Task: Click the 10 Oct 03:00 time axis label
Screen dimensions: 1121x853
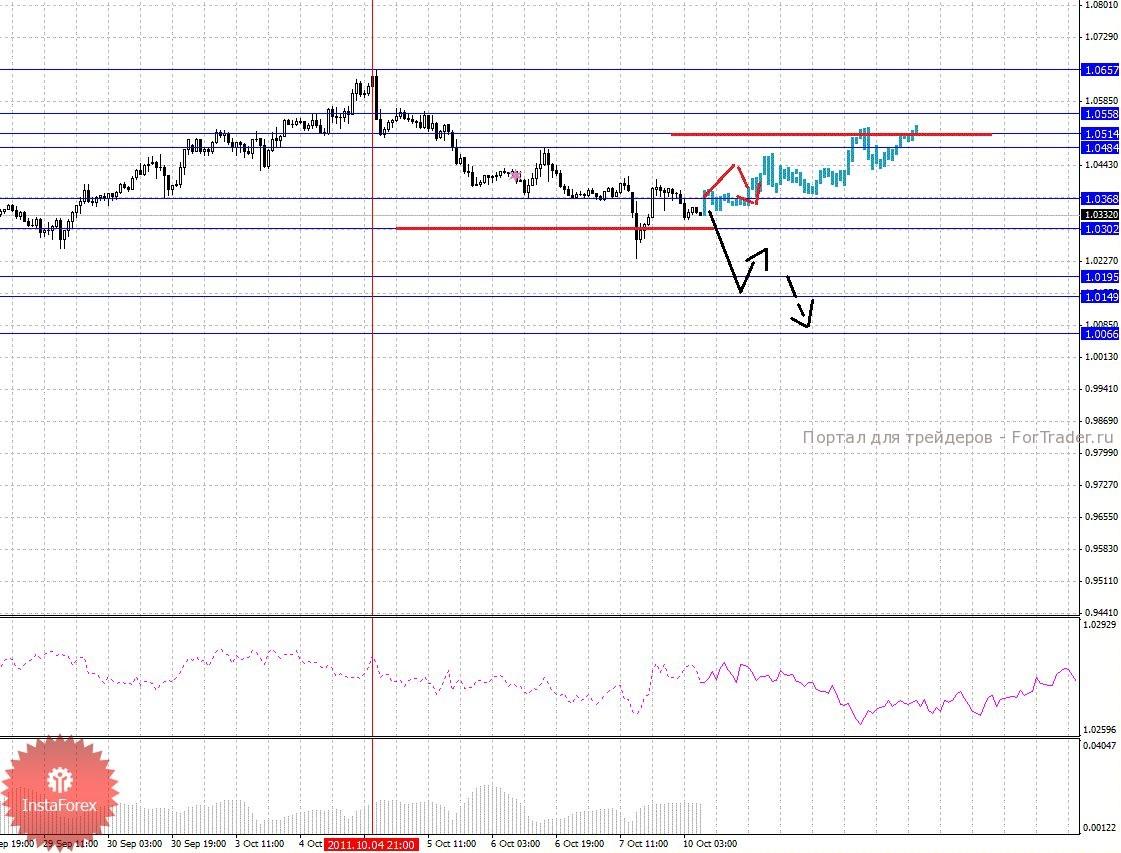Action: pyautogui.click(x=710, y=844)
